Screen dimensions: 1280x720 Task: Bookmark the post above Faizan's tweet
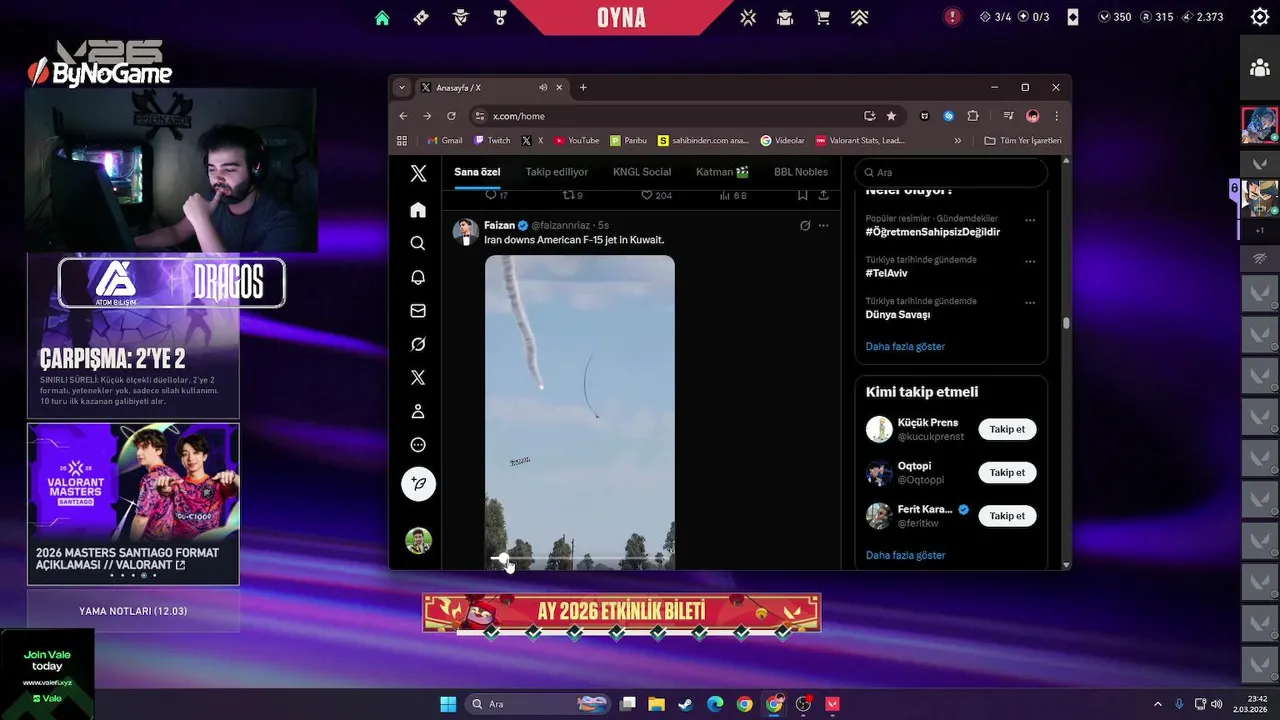pos(803,195)
